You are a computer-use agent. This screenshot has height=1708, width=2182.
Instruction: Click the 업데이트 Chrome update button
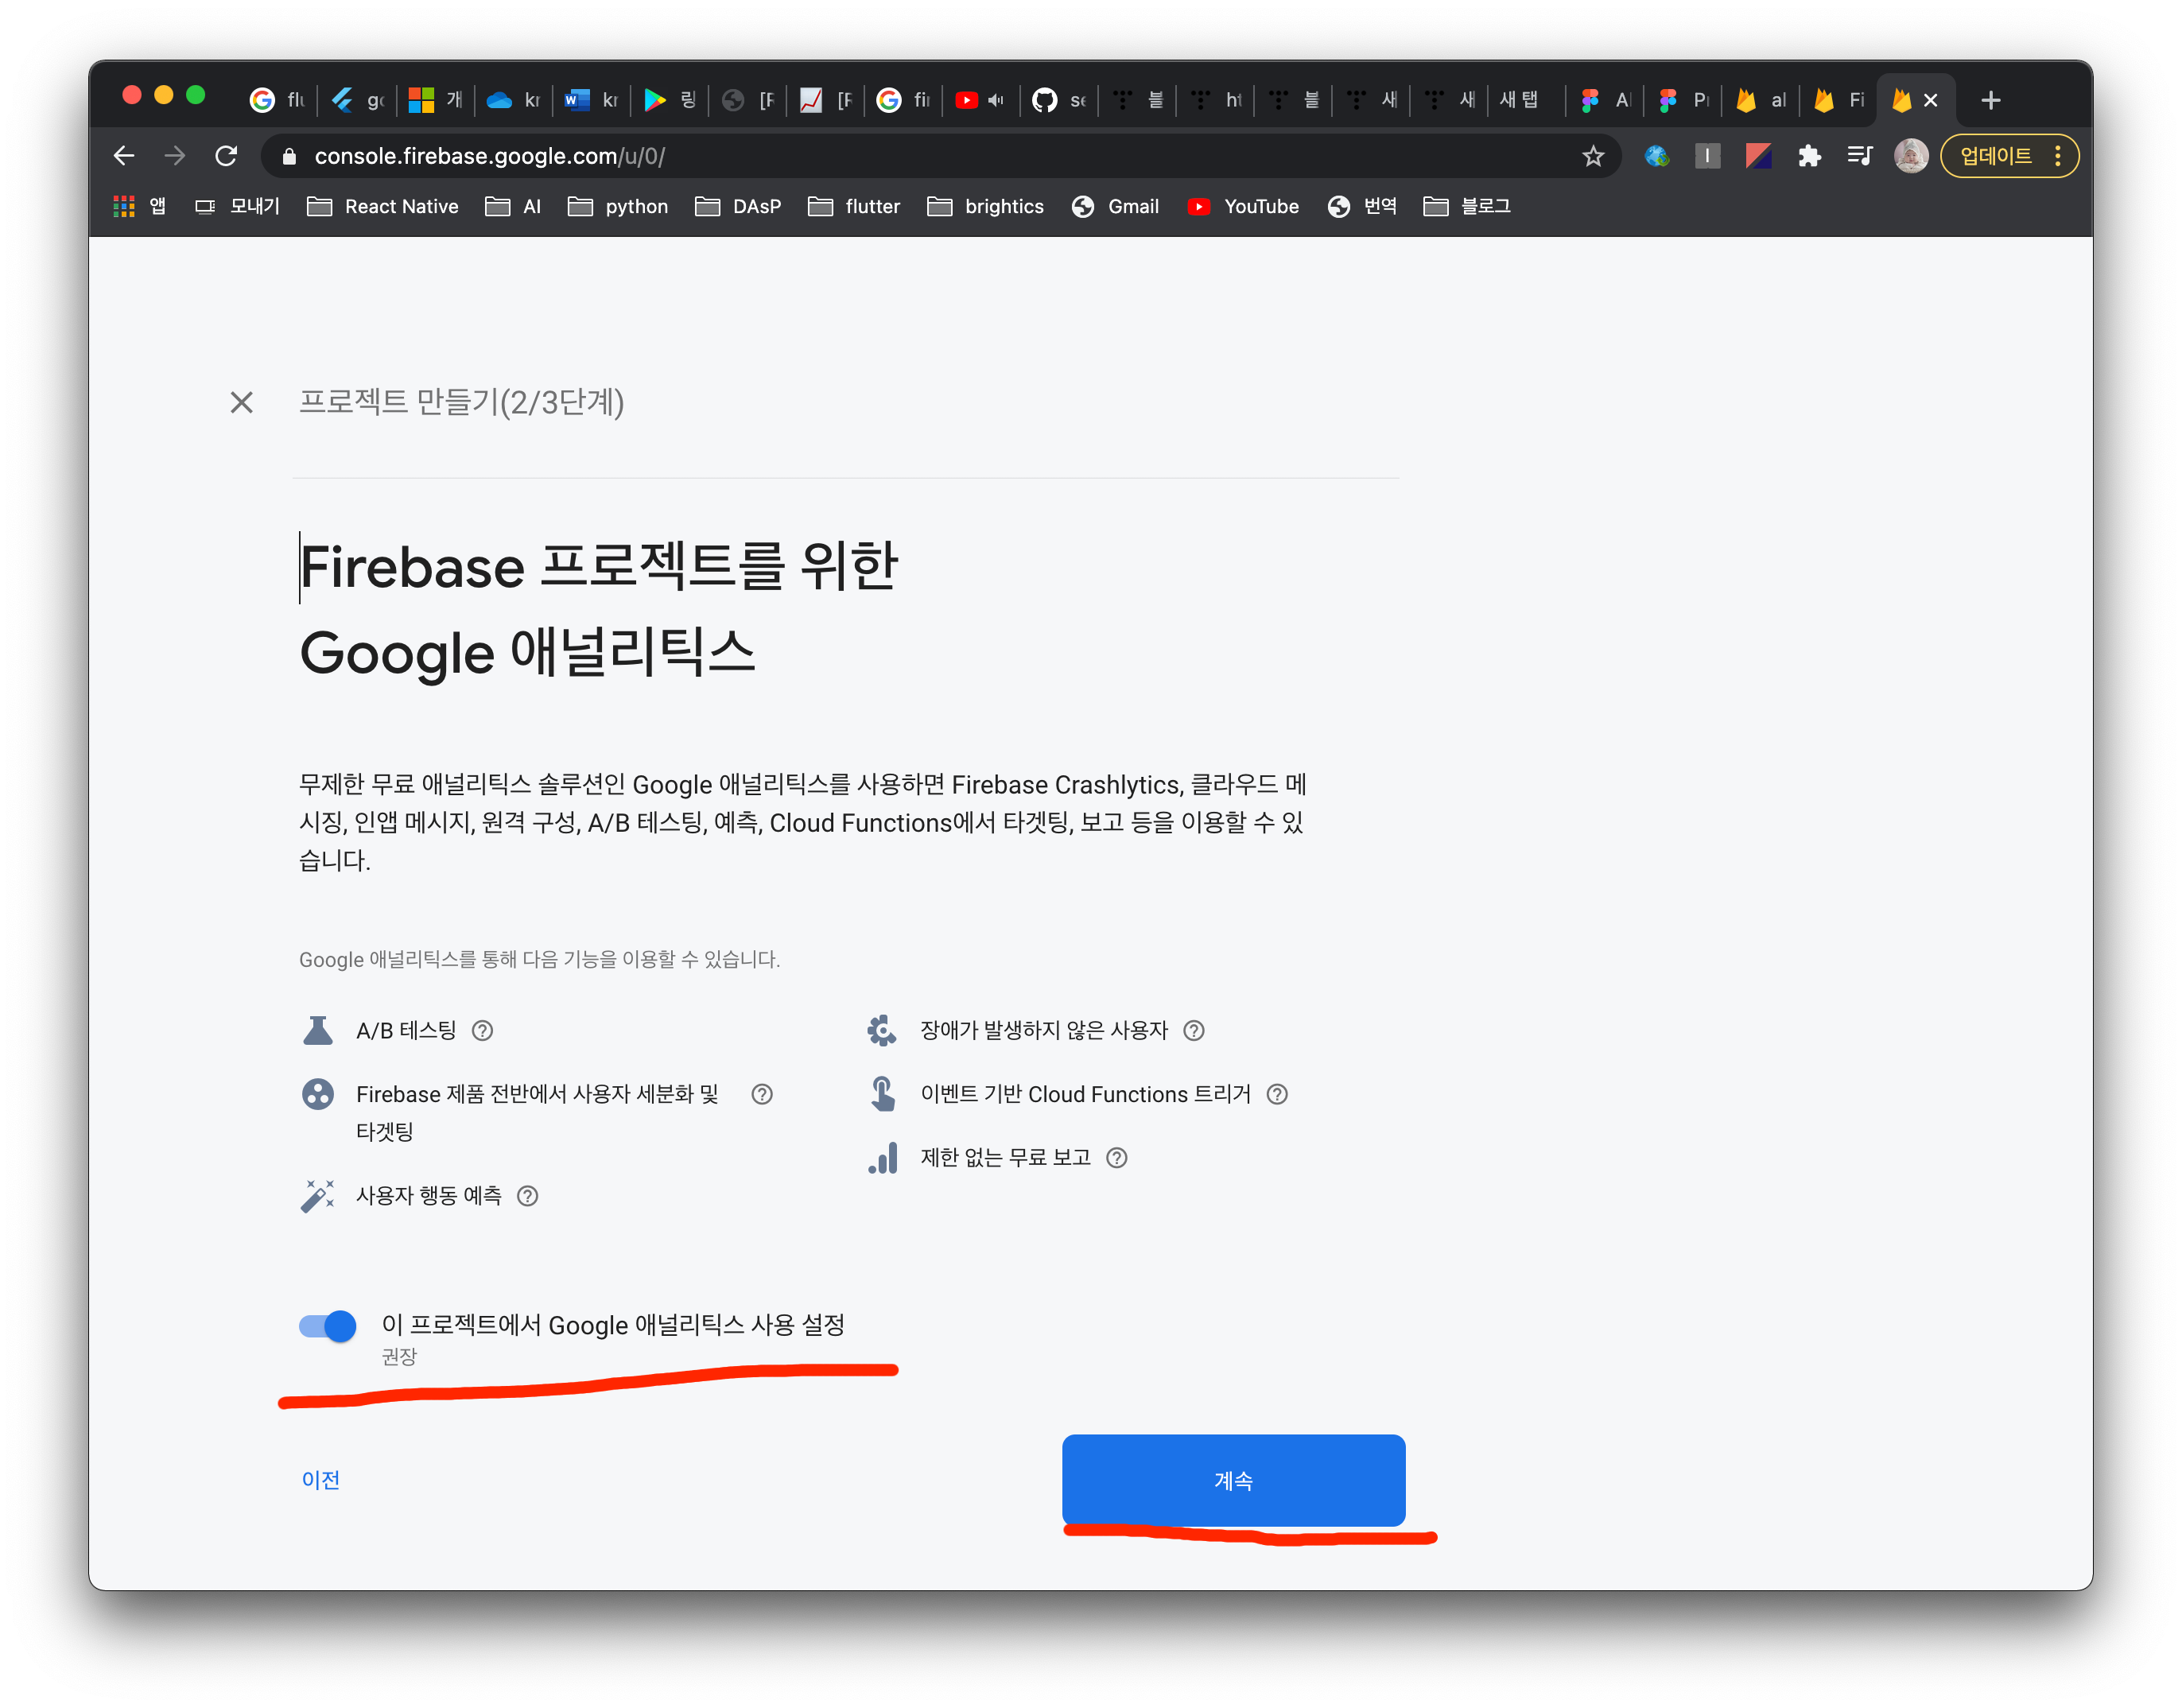click(1996, 156)
